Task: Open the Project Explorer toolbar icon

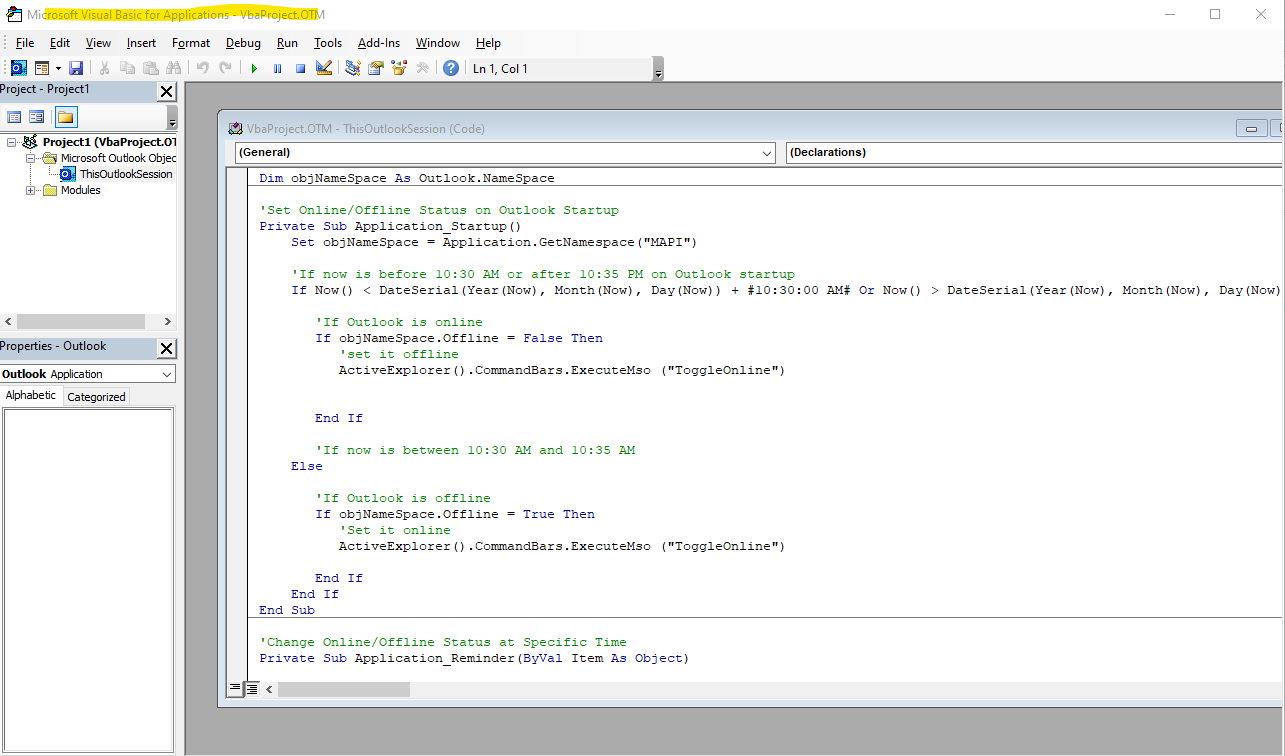Action: 353,68
